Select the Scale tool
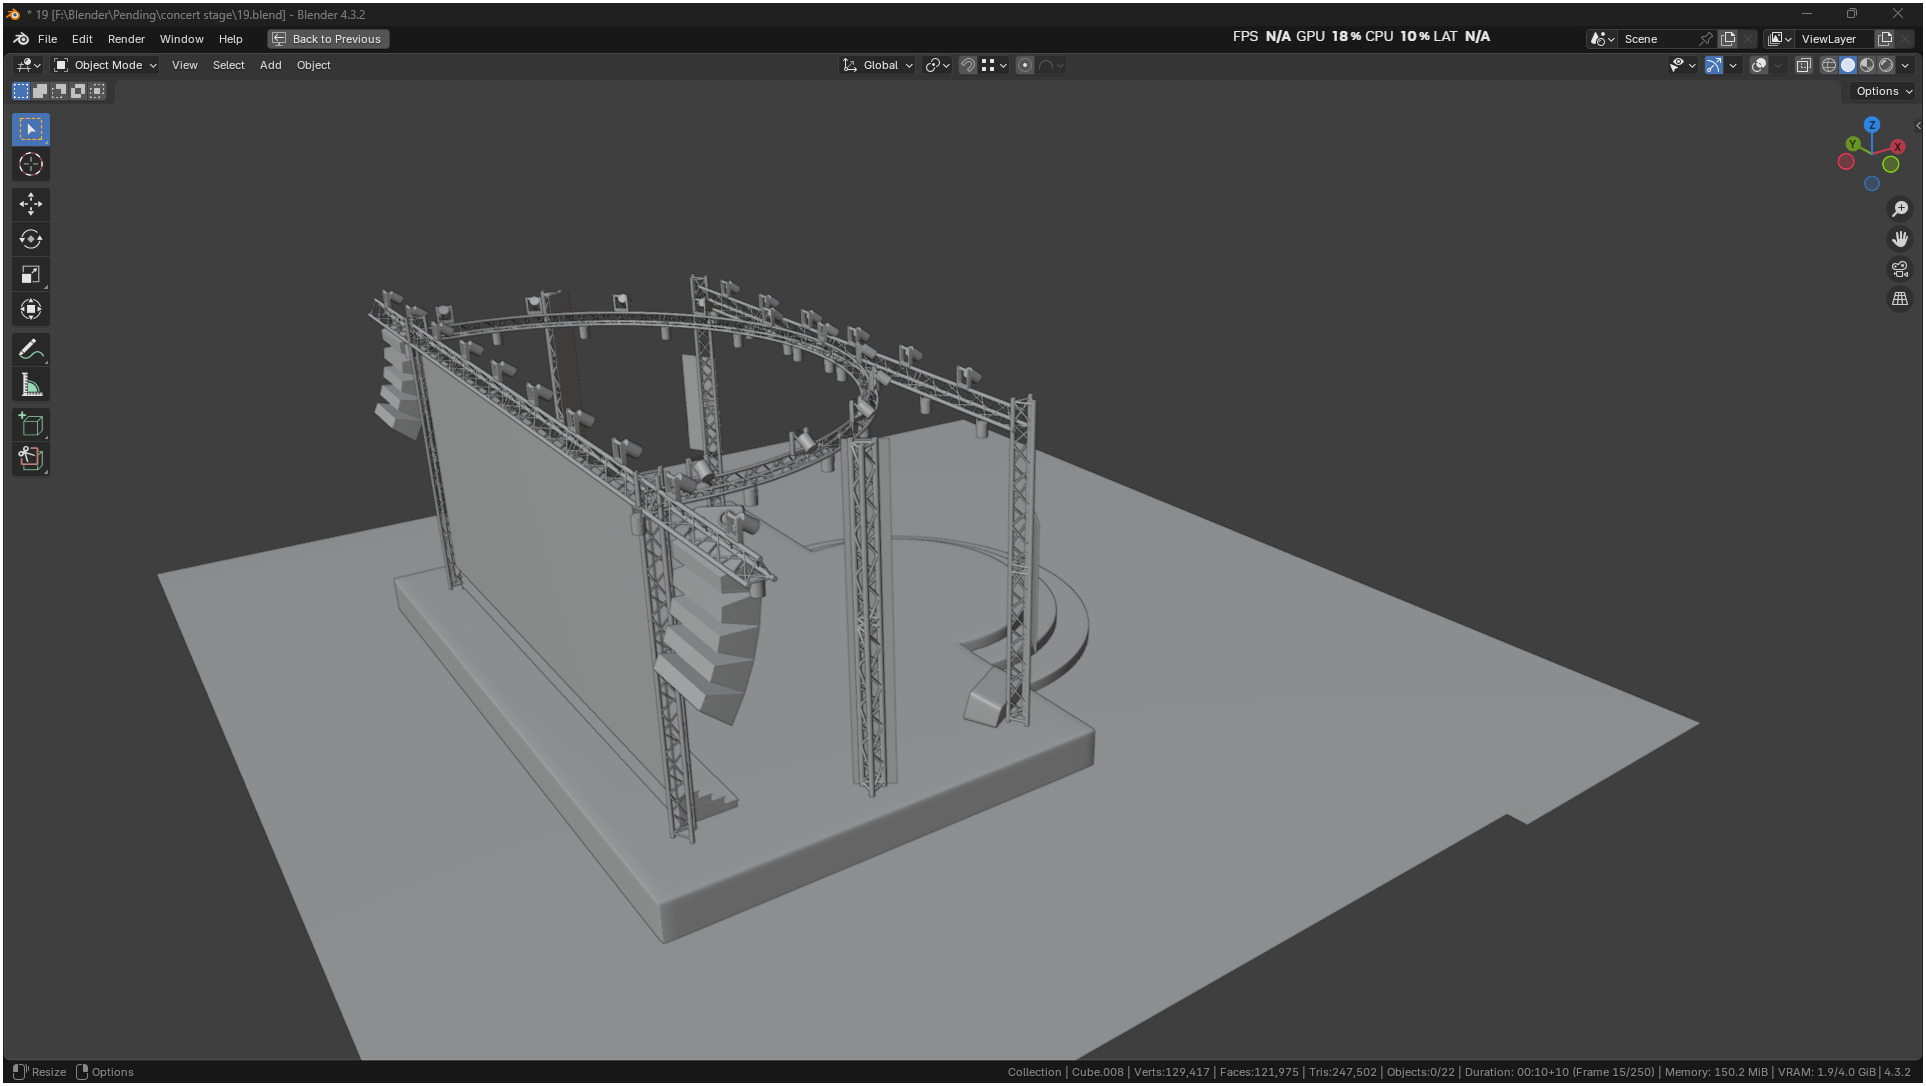Image resolution: width=1926 pixels, height=1086 pixels. point(31,274)
